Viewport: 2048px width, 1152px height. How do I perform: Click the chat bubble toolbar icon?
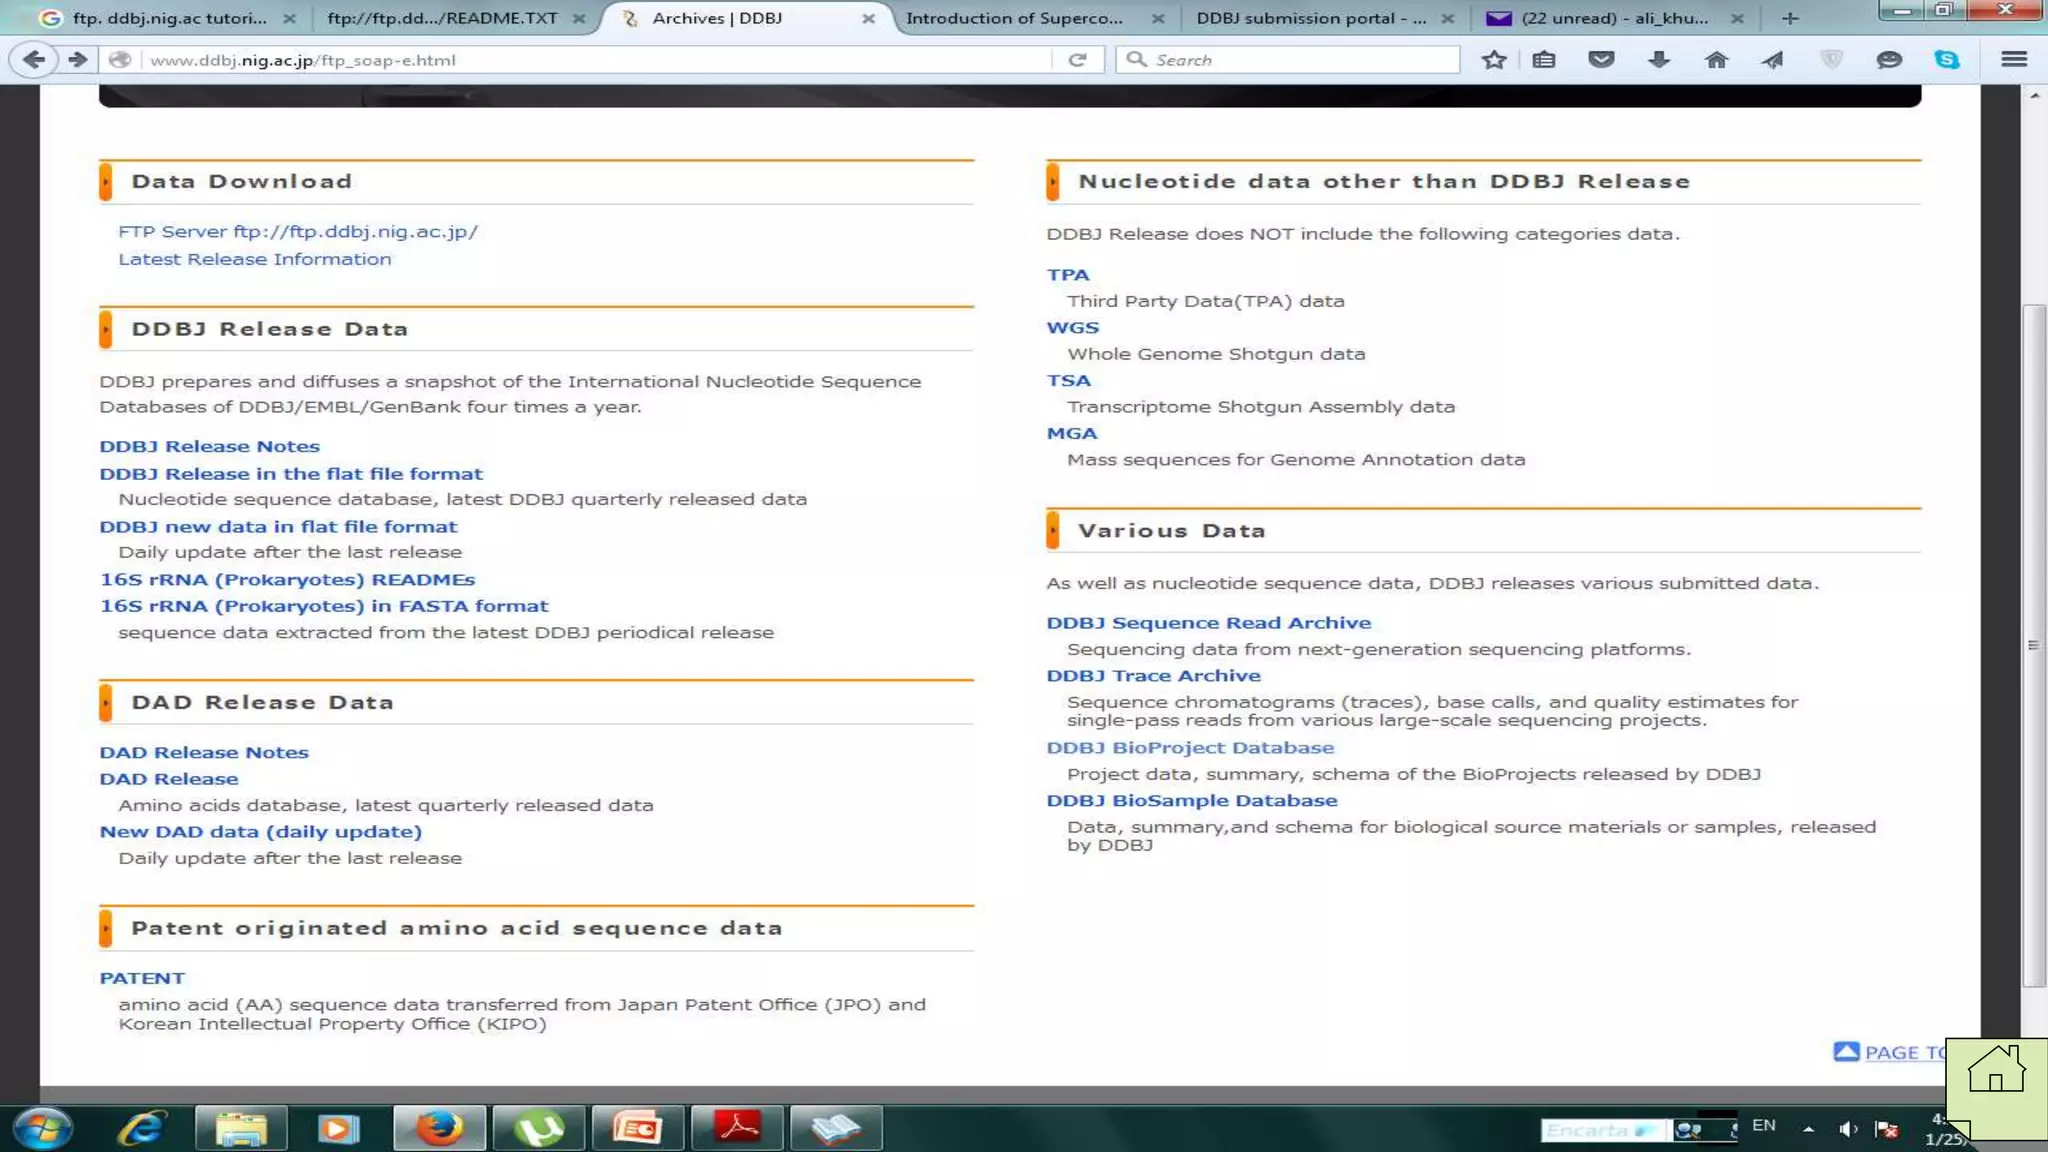coord(1888,60)
